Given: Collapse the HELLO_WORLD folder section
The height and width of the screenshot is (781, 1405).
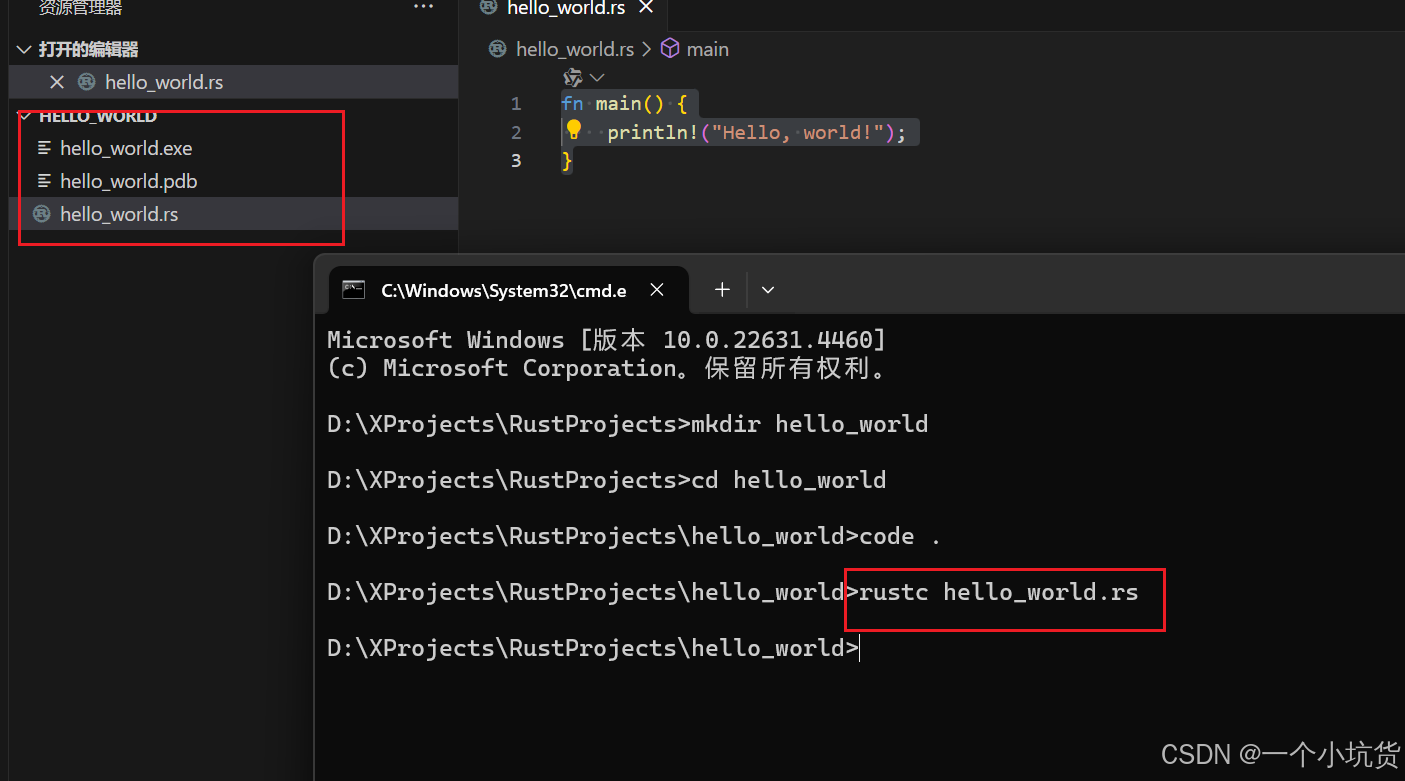Looking at the screenshot, I should coord(25,116).
